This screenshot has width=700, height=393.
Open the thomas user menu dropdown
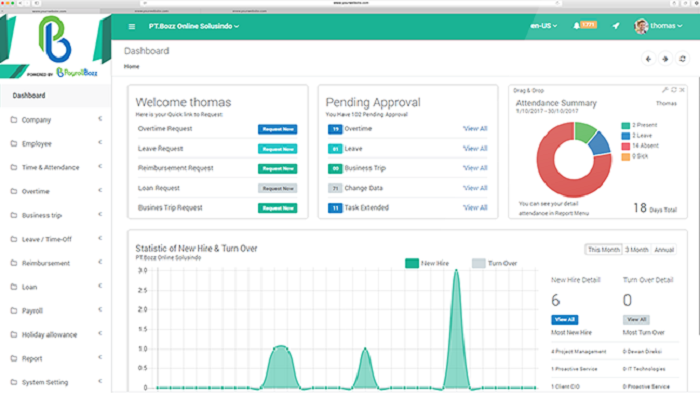(666, 26)
